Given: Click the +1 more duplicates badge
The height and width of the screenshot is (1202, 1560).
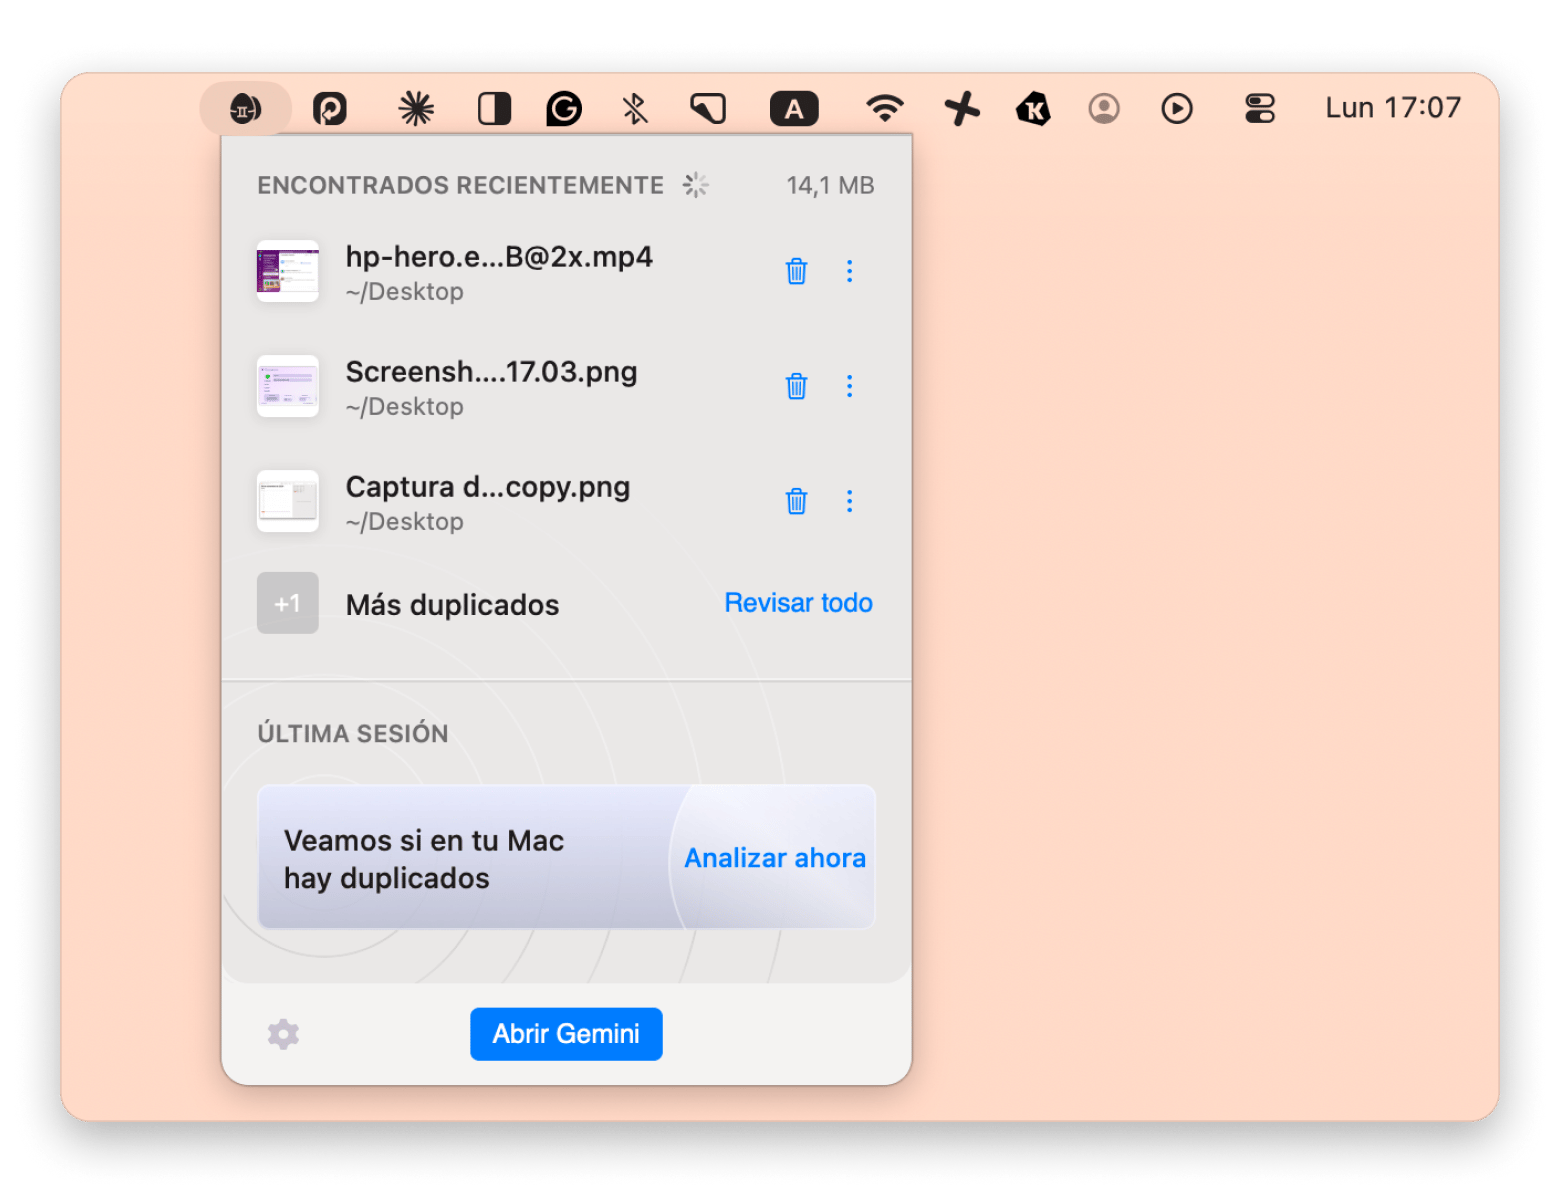Looking at the screenshot, I should pos(288,603).
